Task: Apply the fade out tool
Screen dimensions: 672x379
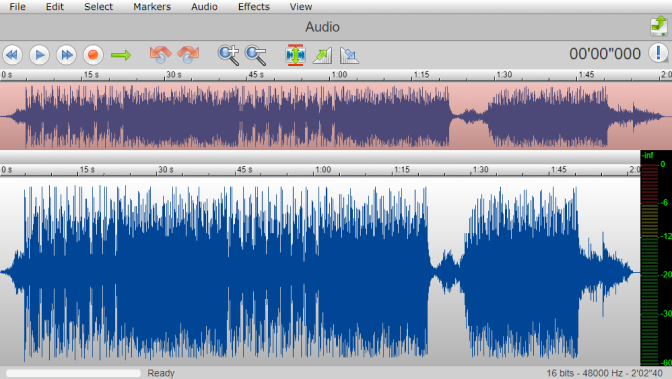Action: pos(349,55)
